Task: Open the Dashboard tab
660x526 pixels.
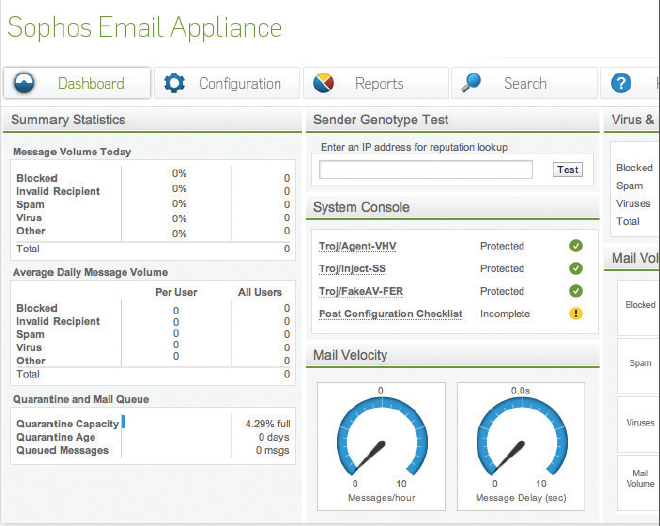Action: tap(77, 83)
